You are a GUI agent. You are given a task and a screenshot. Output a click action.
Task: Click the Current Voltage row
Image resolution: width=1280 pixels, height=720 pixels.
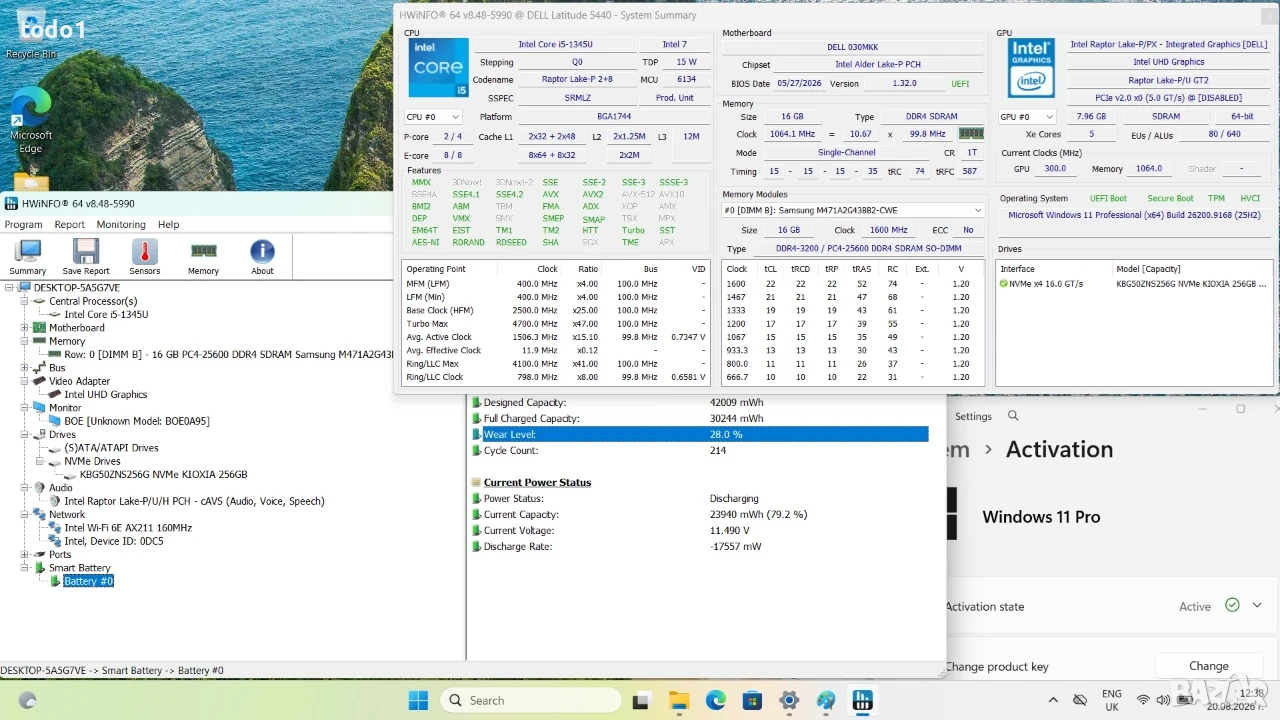click(700, 530)
